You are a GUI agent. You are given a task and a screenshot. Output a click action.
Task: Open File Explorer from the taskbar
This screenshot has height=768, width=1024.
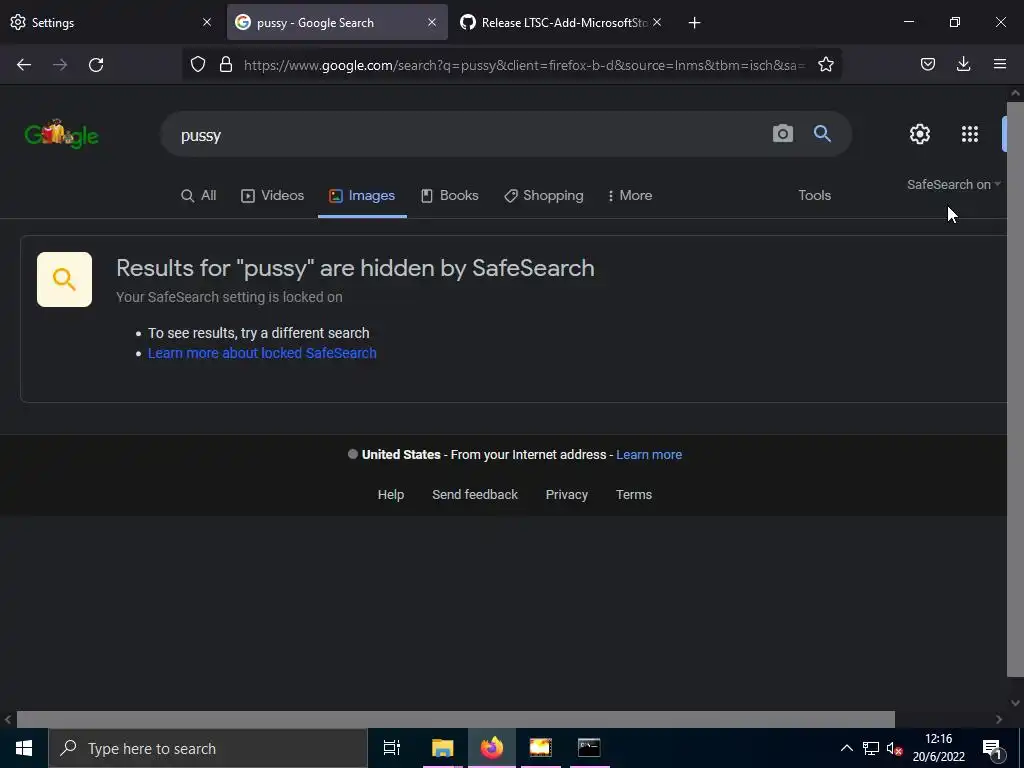[442, 748]
